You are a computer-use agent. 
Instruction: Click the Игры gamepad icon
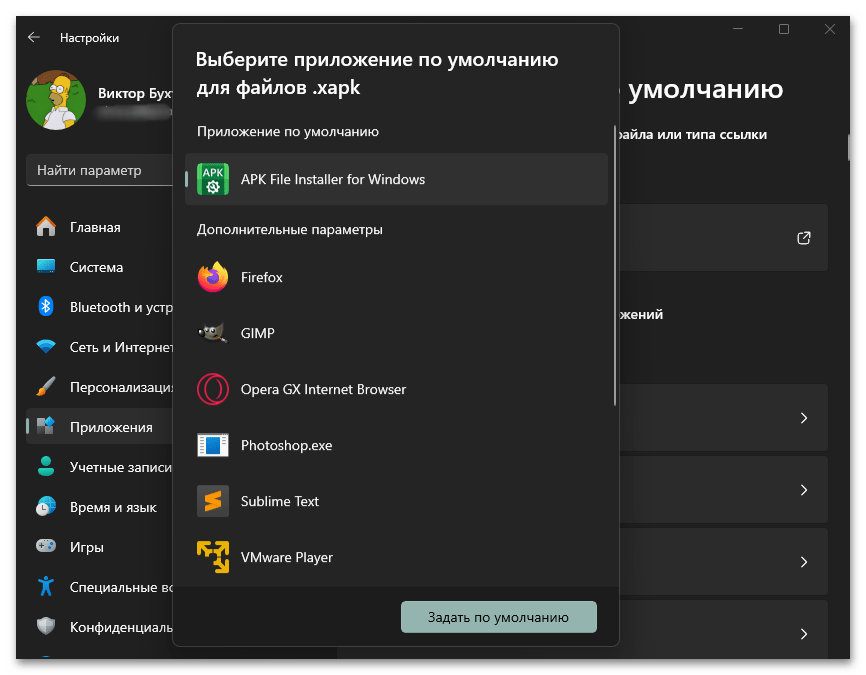(46, 546)
